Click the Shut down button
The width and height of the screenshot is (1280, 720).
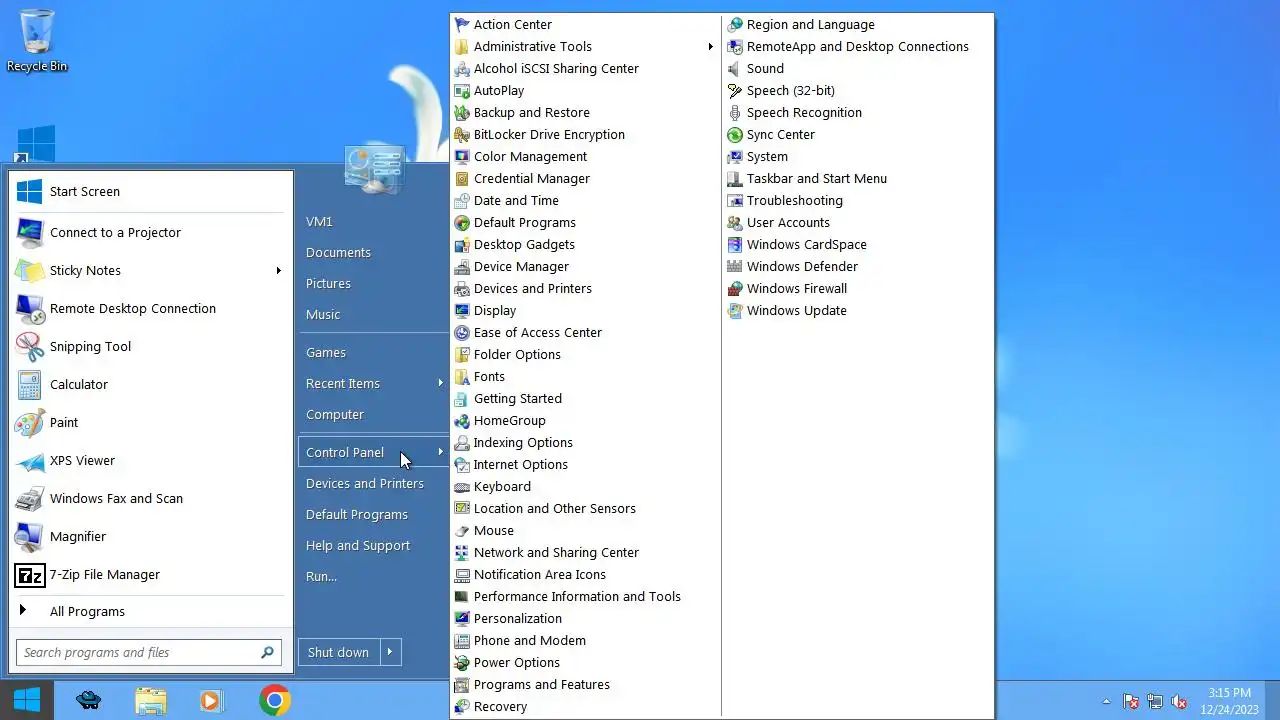point(338,652)
